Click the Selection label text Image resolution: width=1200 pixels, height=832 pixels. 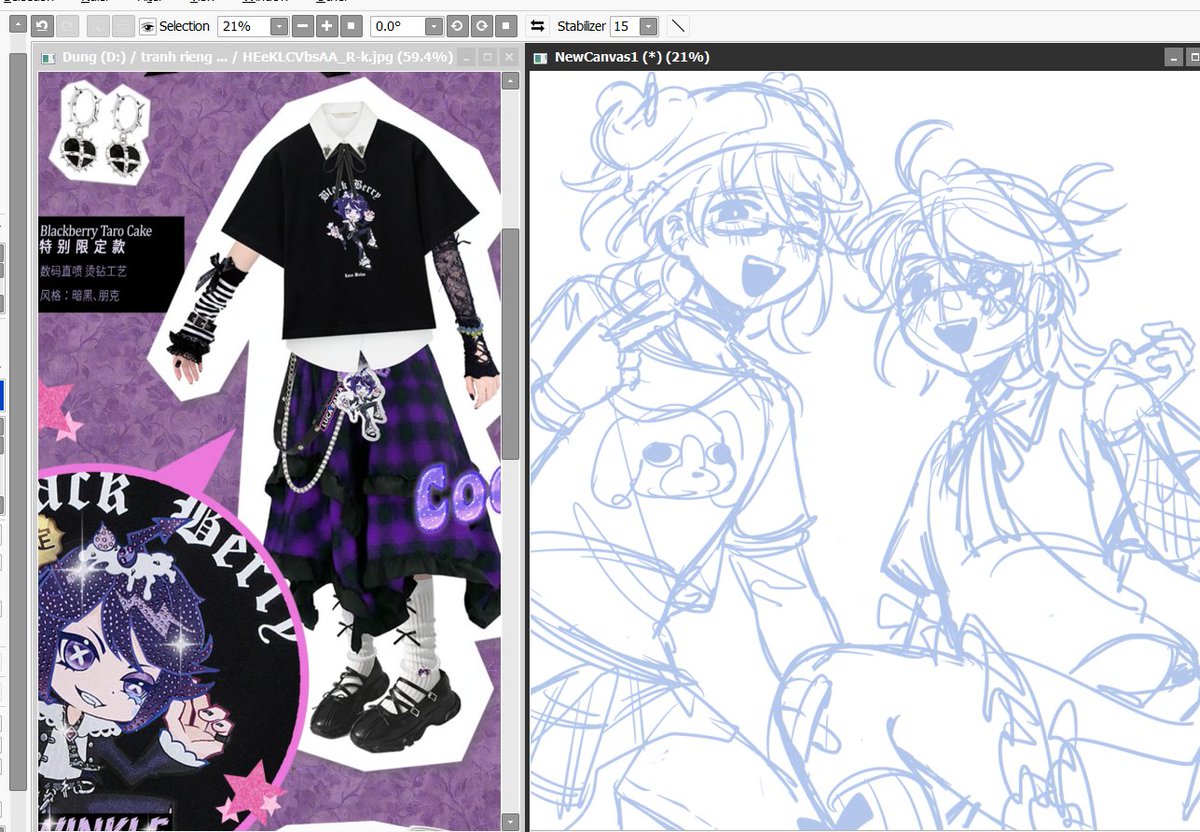coord(185,26)
